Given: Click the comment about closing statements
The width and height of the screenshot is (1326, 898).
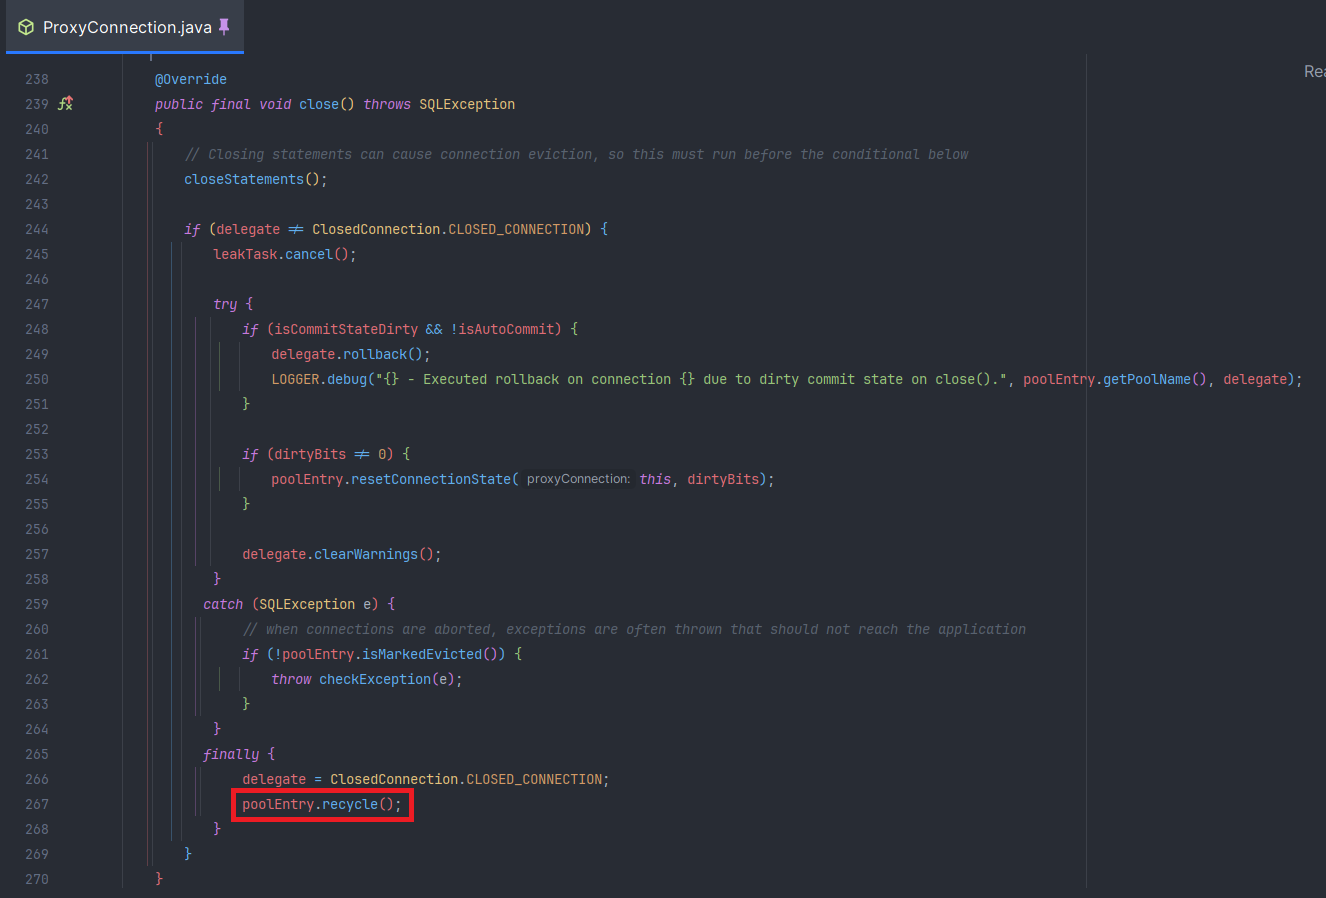Looking at the screenshot, I should tap(576, 154).
